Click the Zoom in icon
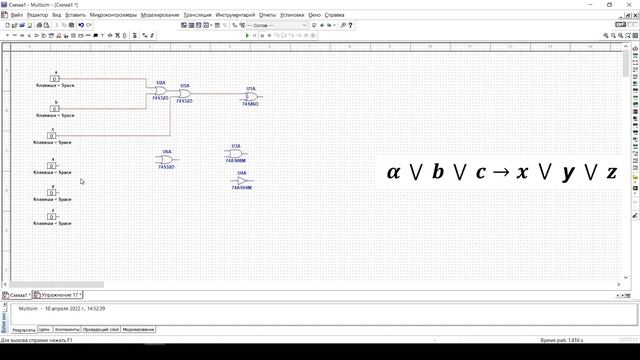Viewport: 640px width, 360px height. (606, 36)
